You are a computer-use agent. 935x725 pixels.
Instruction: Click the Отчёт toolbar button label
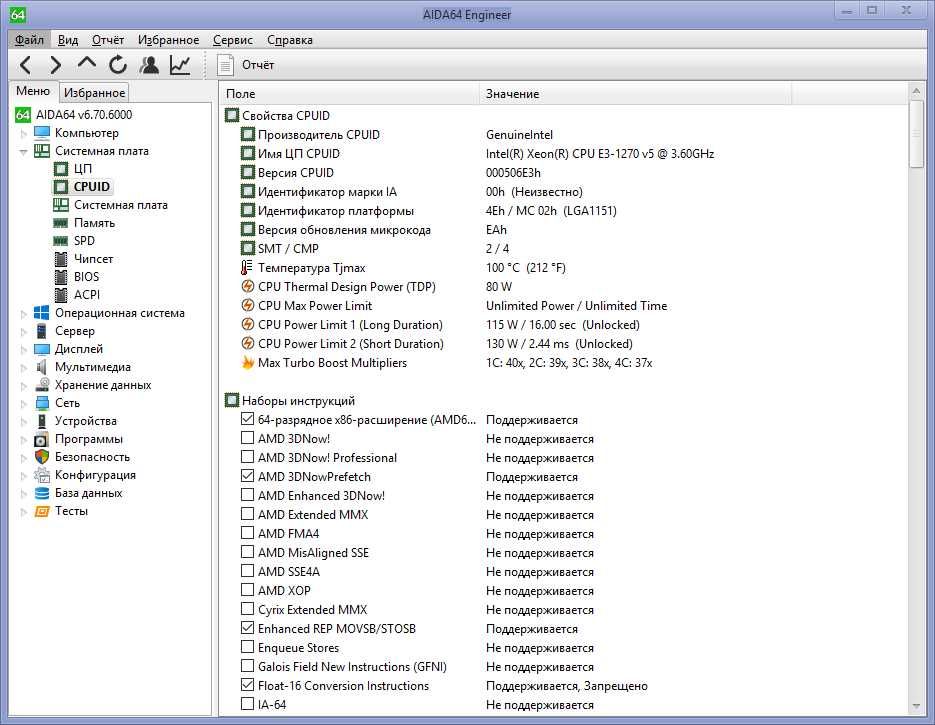click(258, 65)
